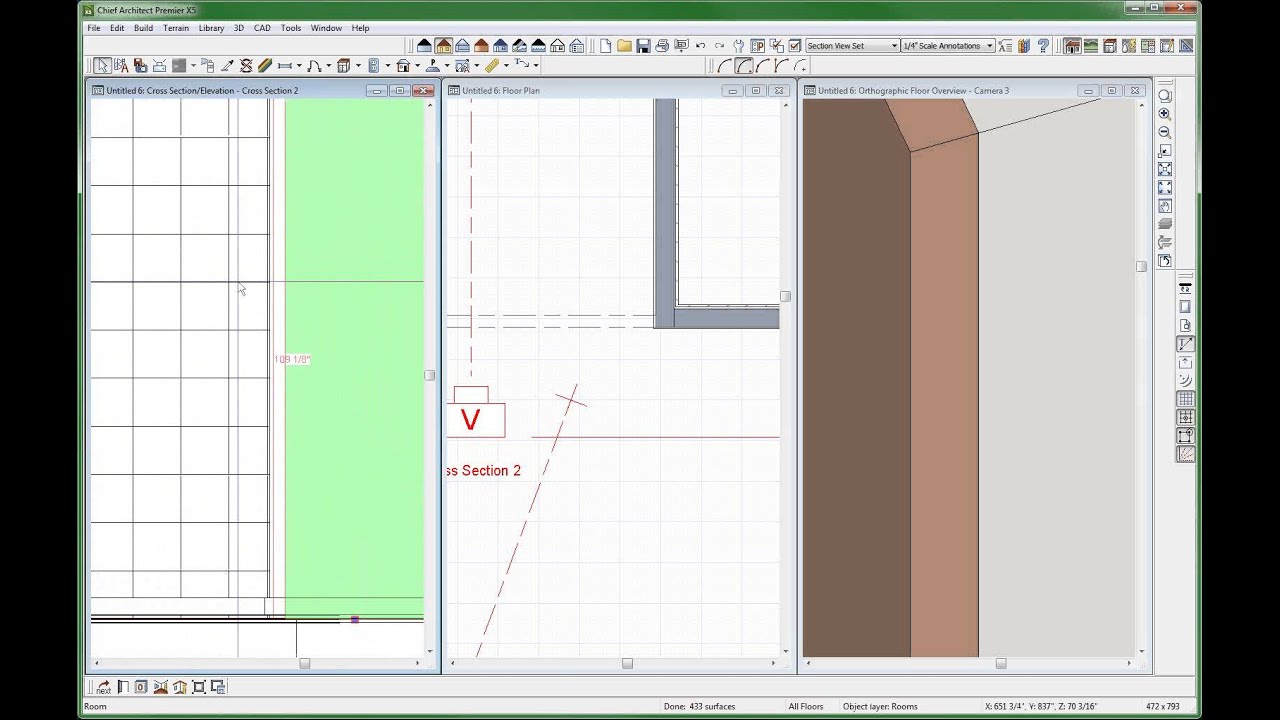This screenshot has height=720, width=1280.
Task: Select the Pan window hand icon
Action: [x=1164, y=206]
